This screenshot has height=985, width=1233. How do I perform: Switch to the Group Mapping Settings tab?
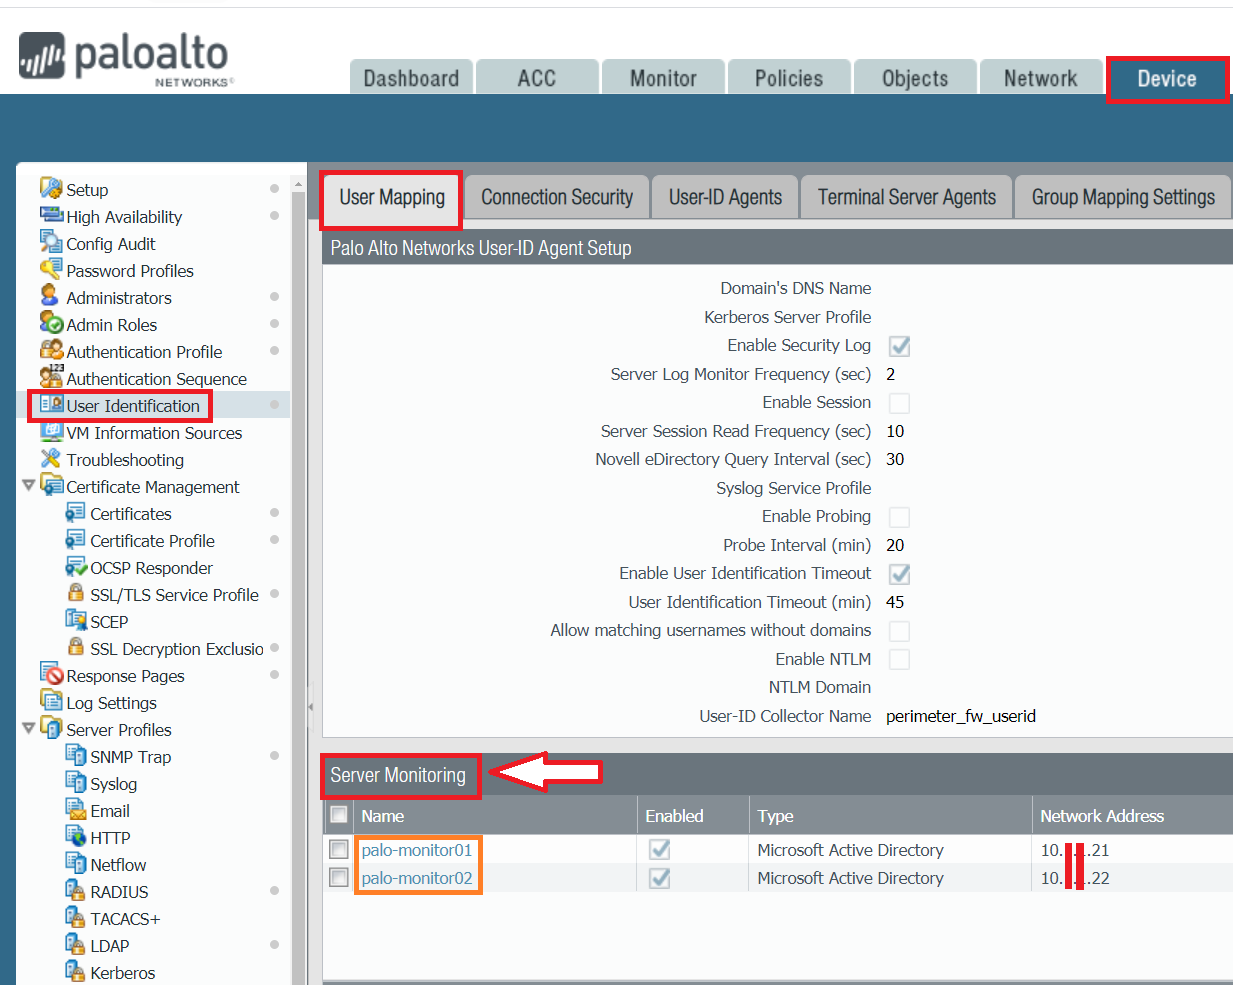tap(1123, 197)
